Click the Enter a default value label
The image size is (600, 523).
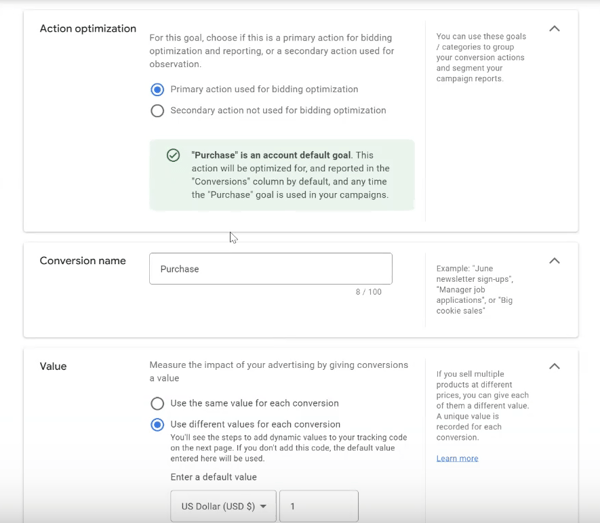[213, 477]
